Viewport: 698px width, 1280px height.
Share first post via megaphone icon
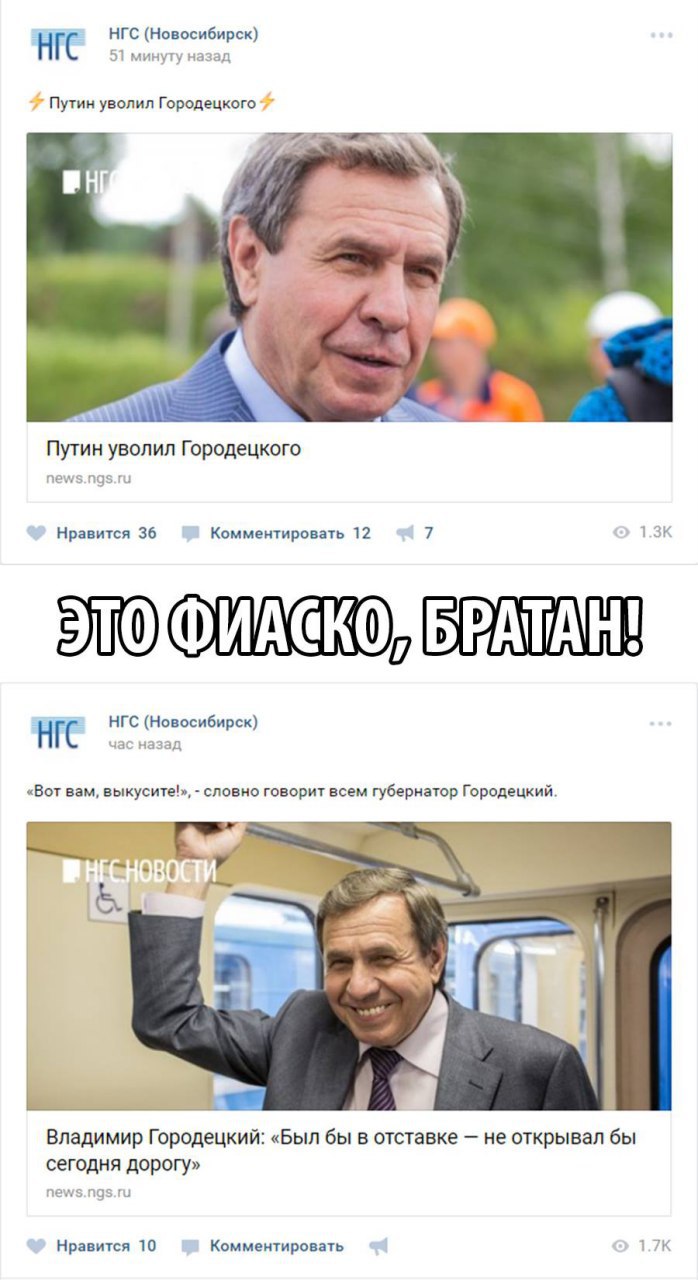pos(404,533)
